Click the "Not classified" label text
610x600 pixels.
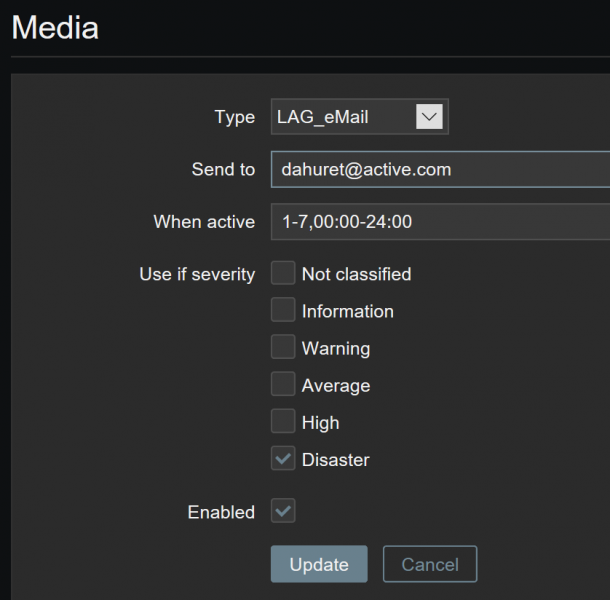356,274
